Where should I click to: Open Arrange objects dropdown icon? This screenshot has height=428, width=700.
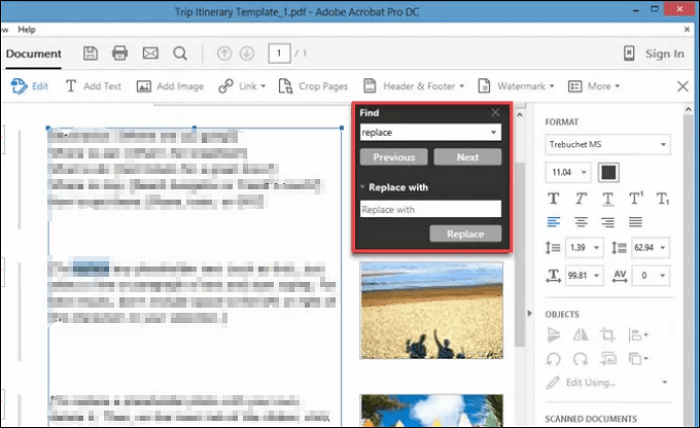638,358
